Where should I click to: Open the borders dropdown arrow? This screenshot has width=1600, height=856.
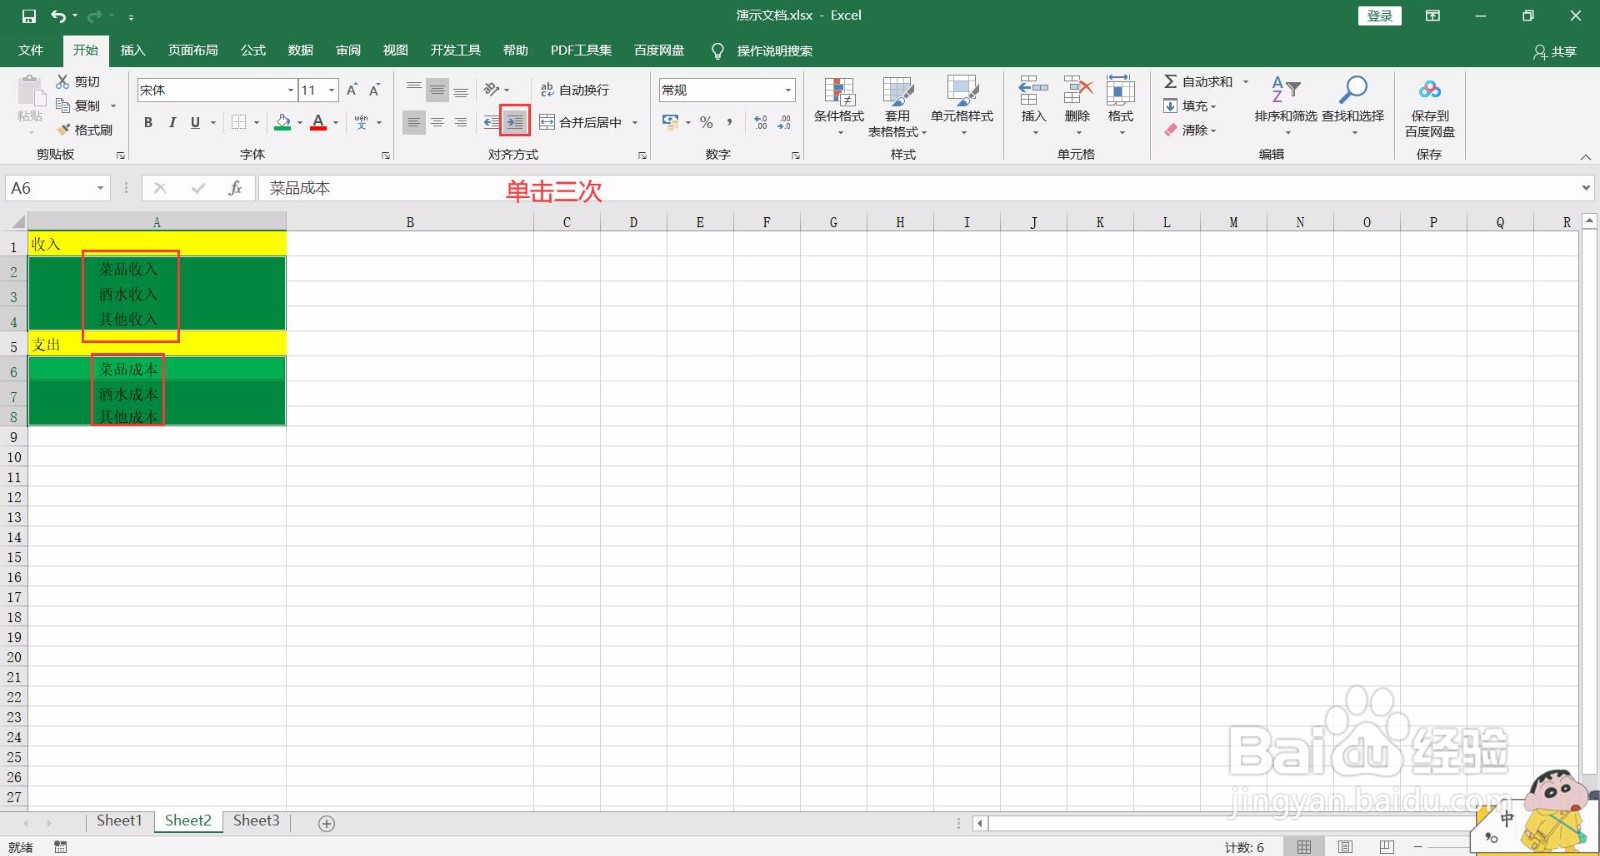257,122
